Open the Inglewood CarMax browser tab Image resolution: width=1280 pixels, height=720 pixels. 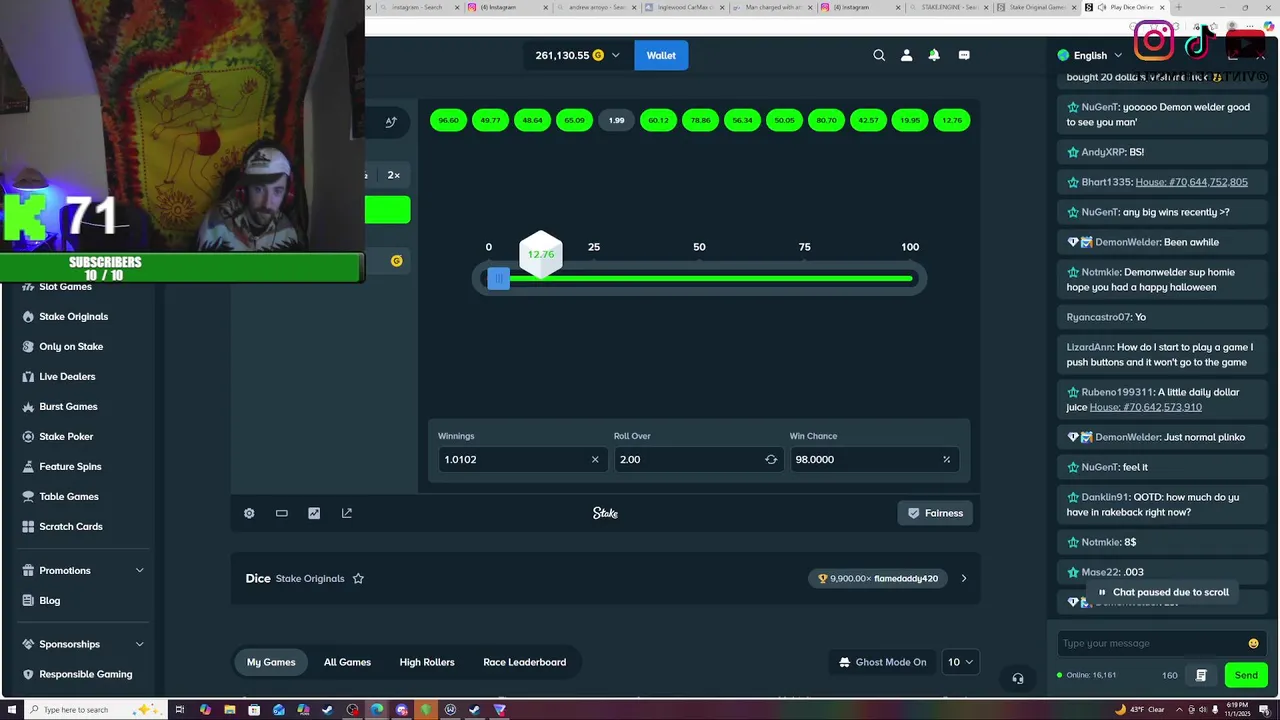pyautogui.click(x=683, y=7)
